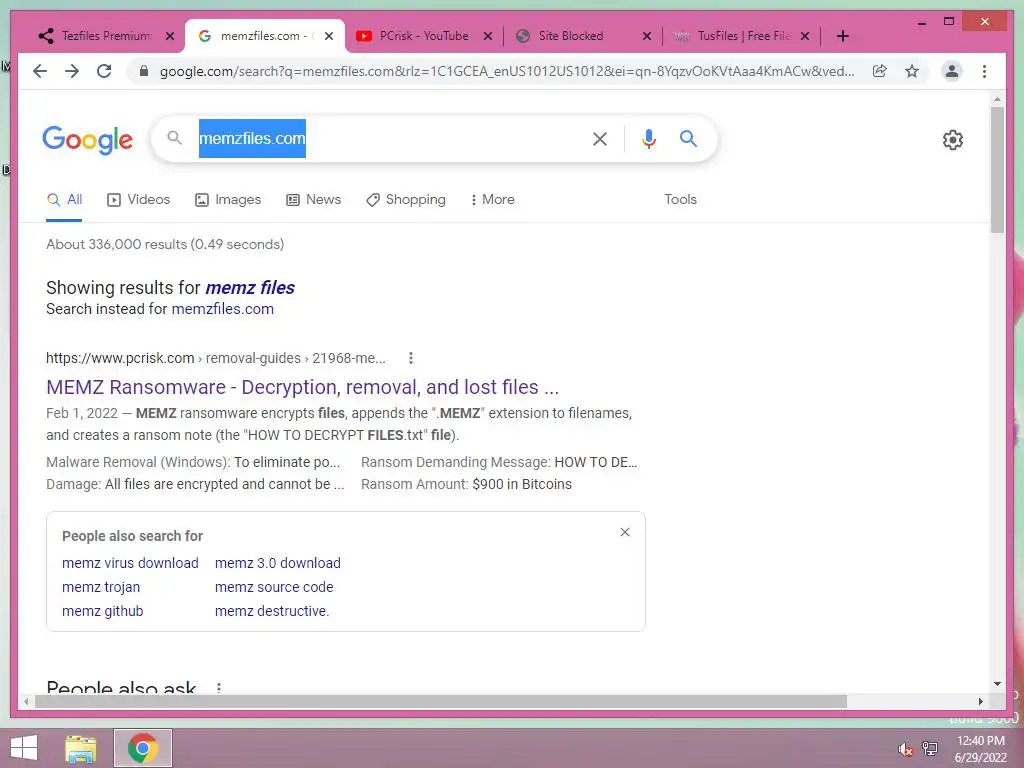Clear the search box with the X
Viewport: 1024px width, 768px height.
coord(600,138)
